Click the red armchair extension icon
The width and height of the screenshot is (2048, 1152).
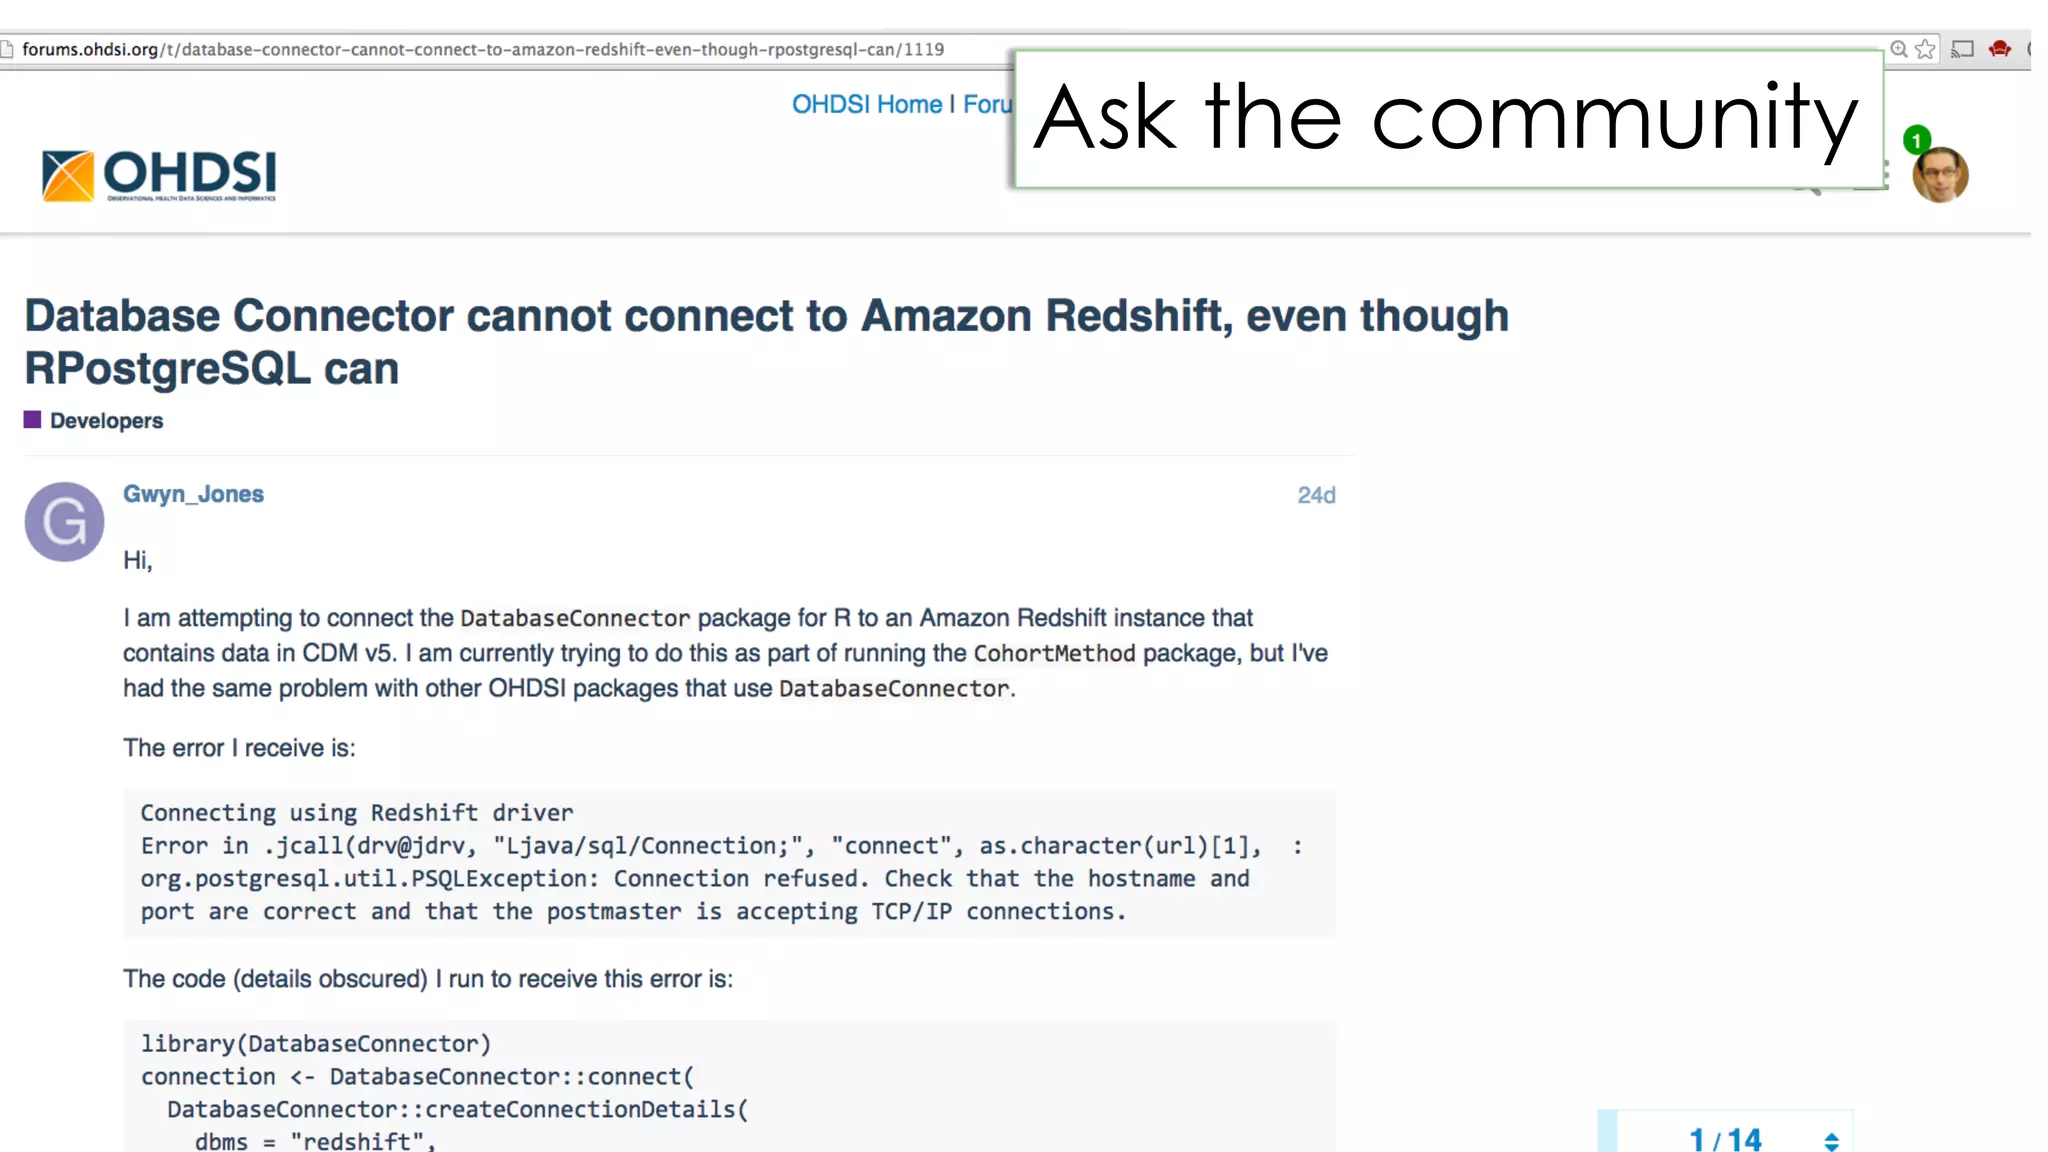point(1999,49)
